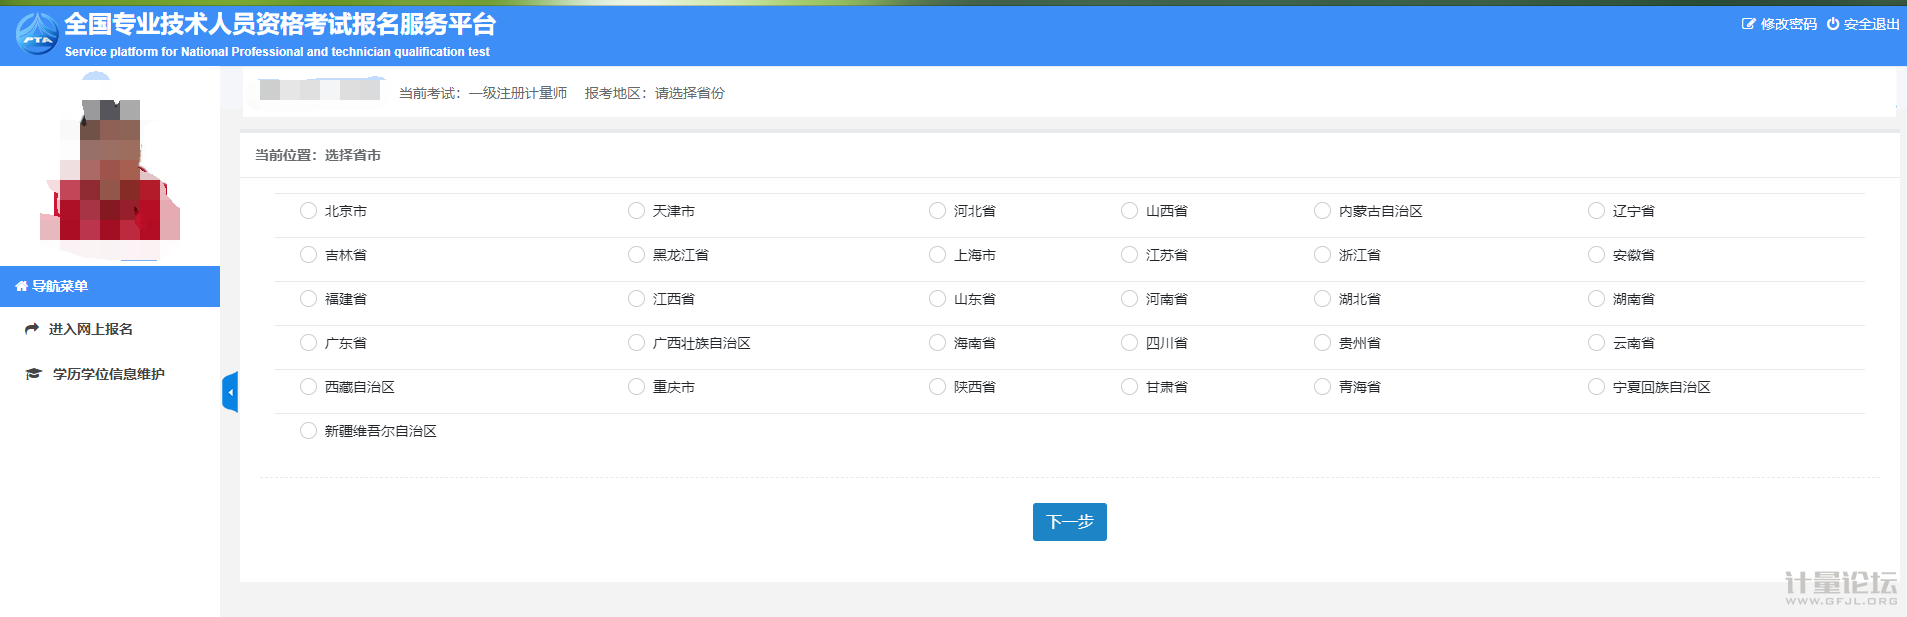This screenshot has width=1907, height=617.
Task: Choose the 上海市 radio option
Action: [x=937, y=255]
